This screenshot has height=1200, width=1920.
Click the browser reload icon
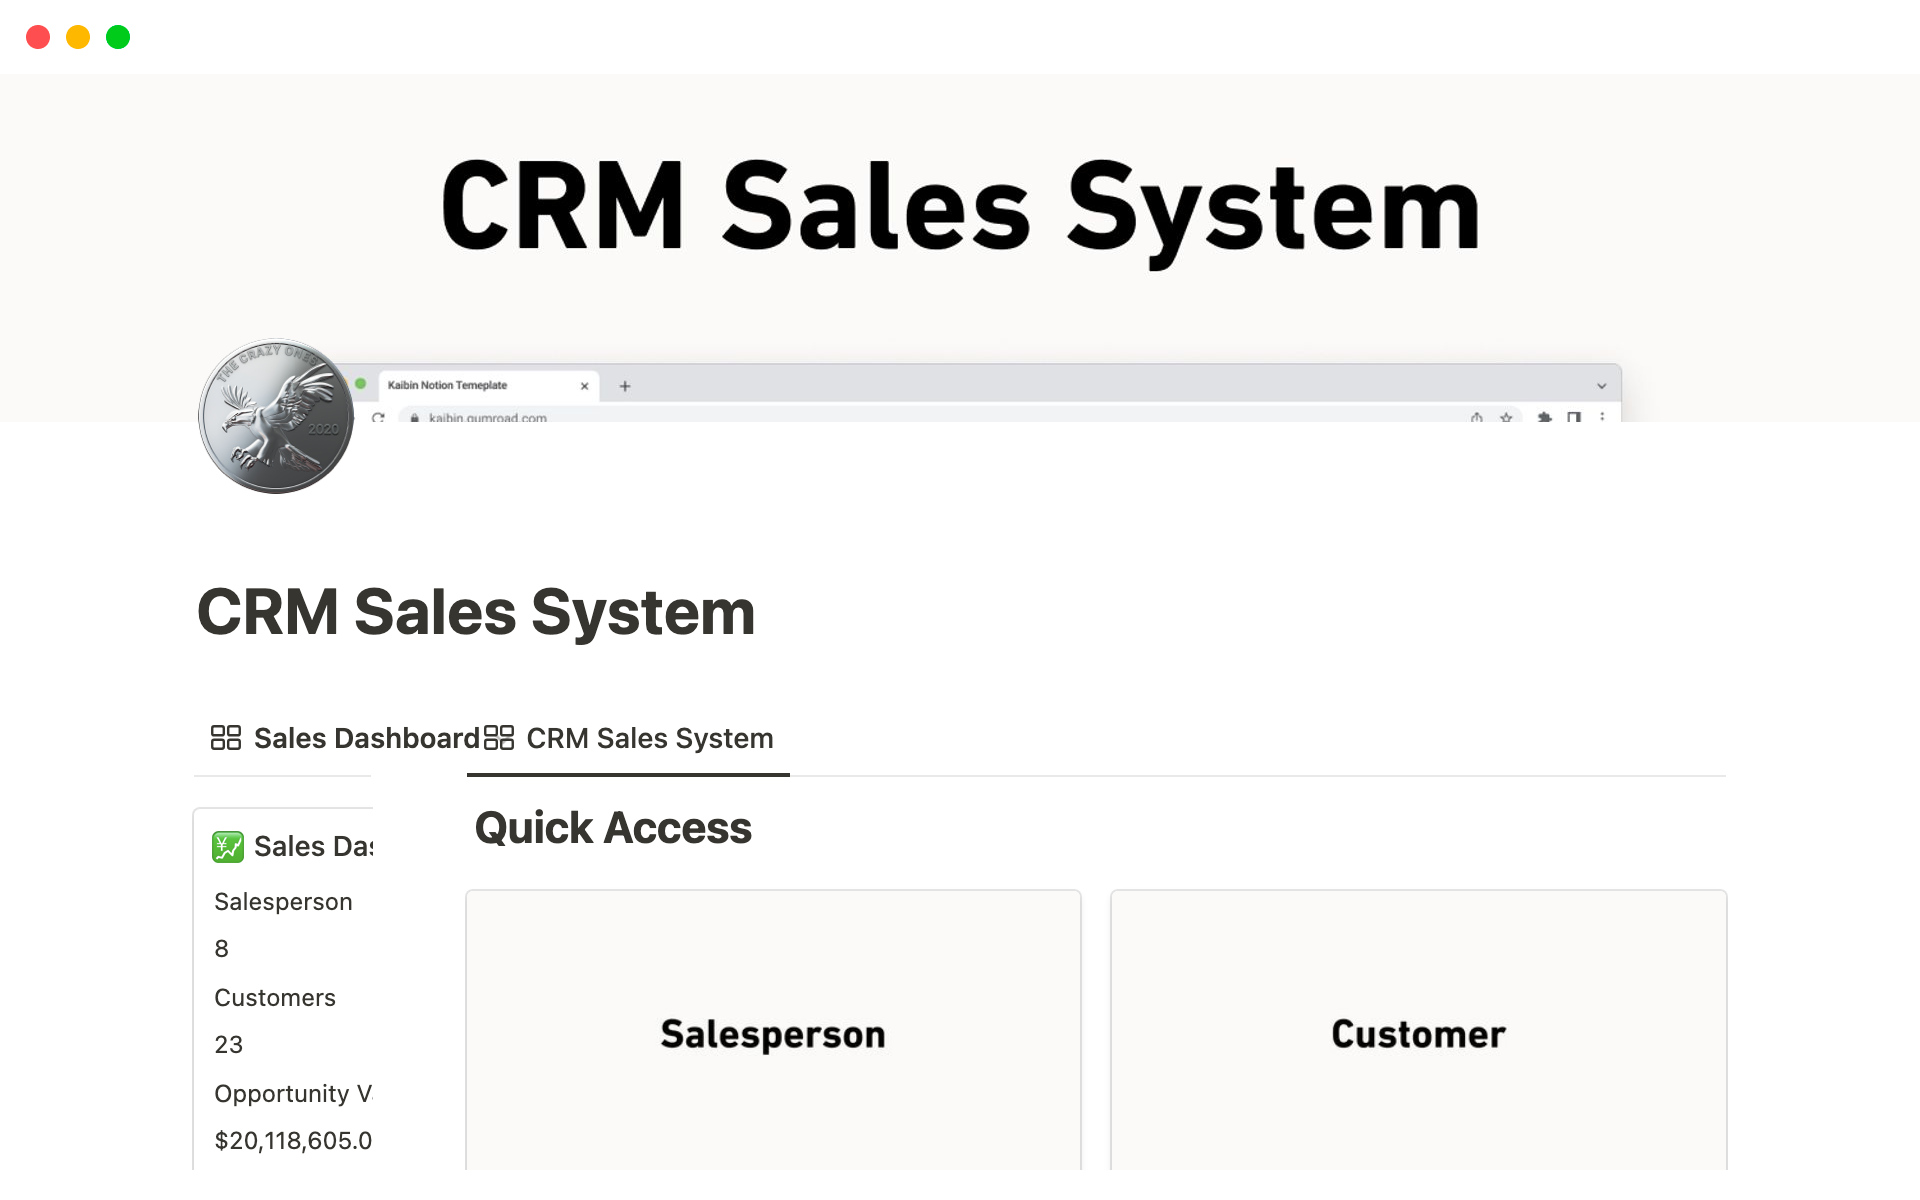pyautogui.click(x=378, y=417)
